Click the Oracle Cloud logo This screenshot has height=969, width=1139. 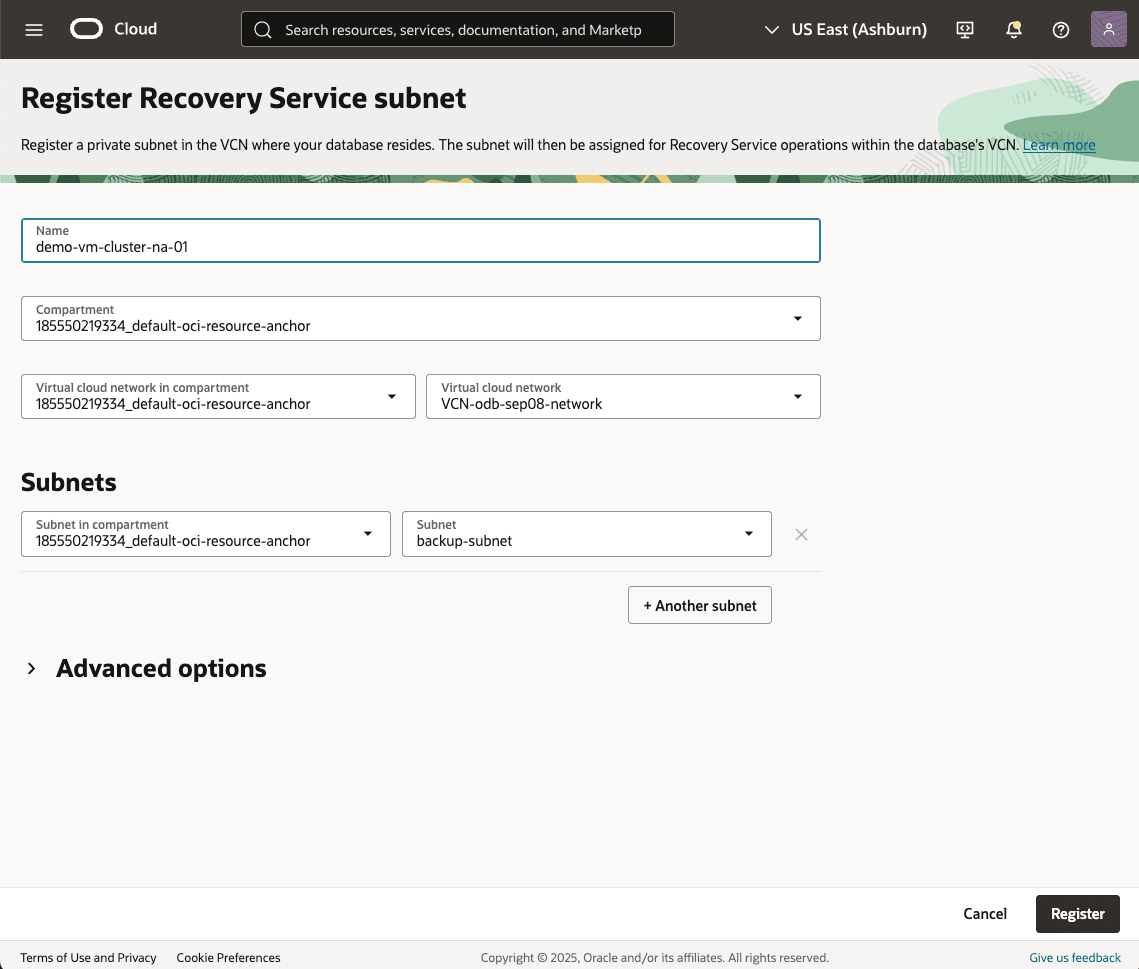(112, 29)
